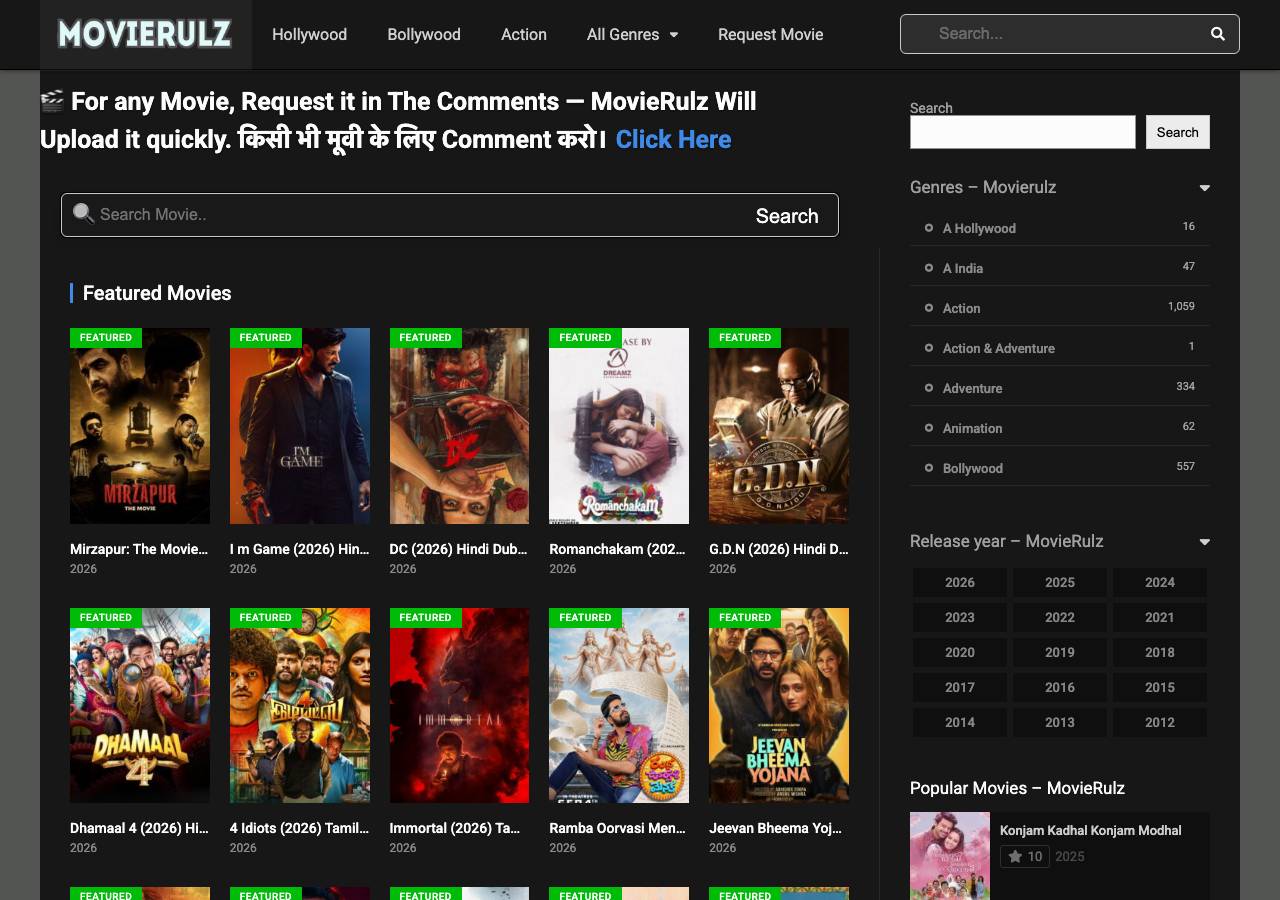Viewport: 1280px width, 900px height.
Task: Filter by release year 2025
Action: click(x=1060, y=582)
